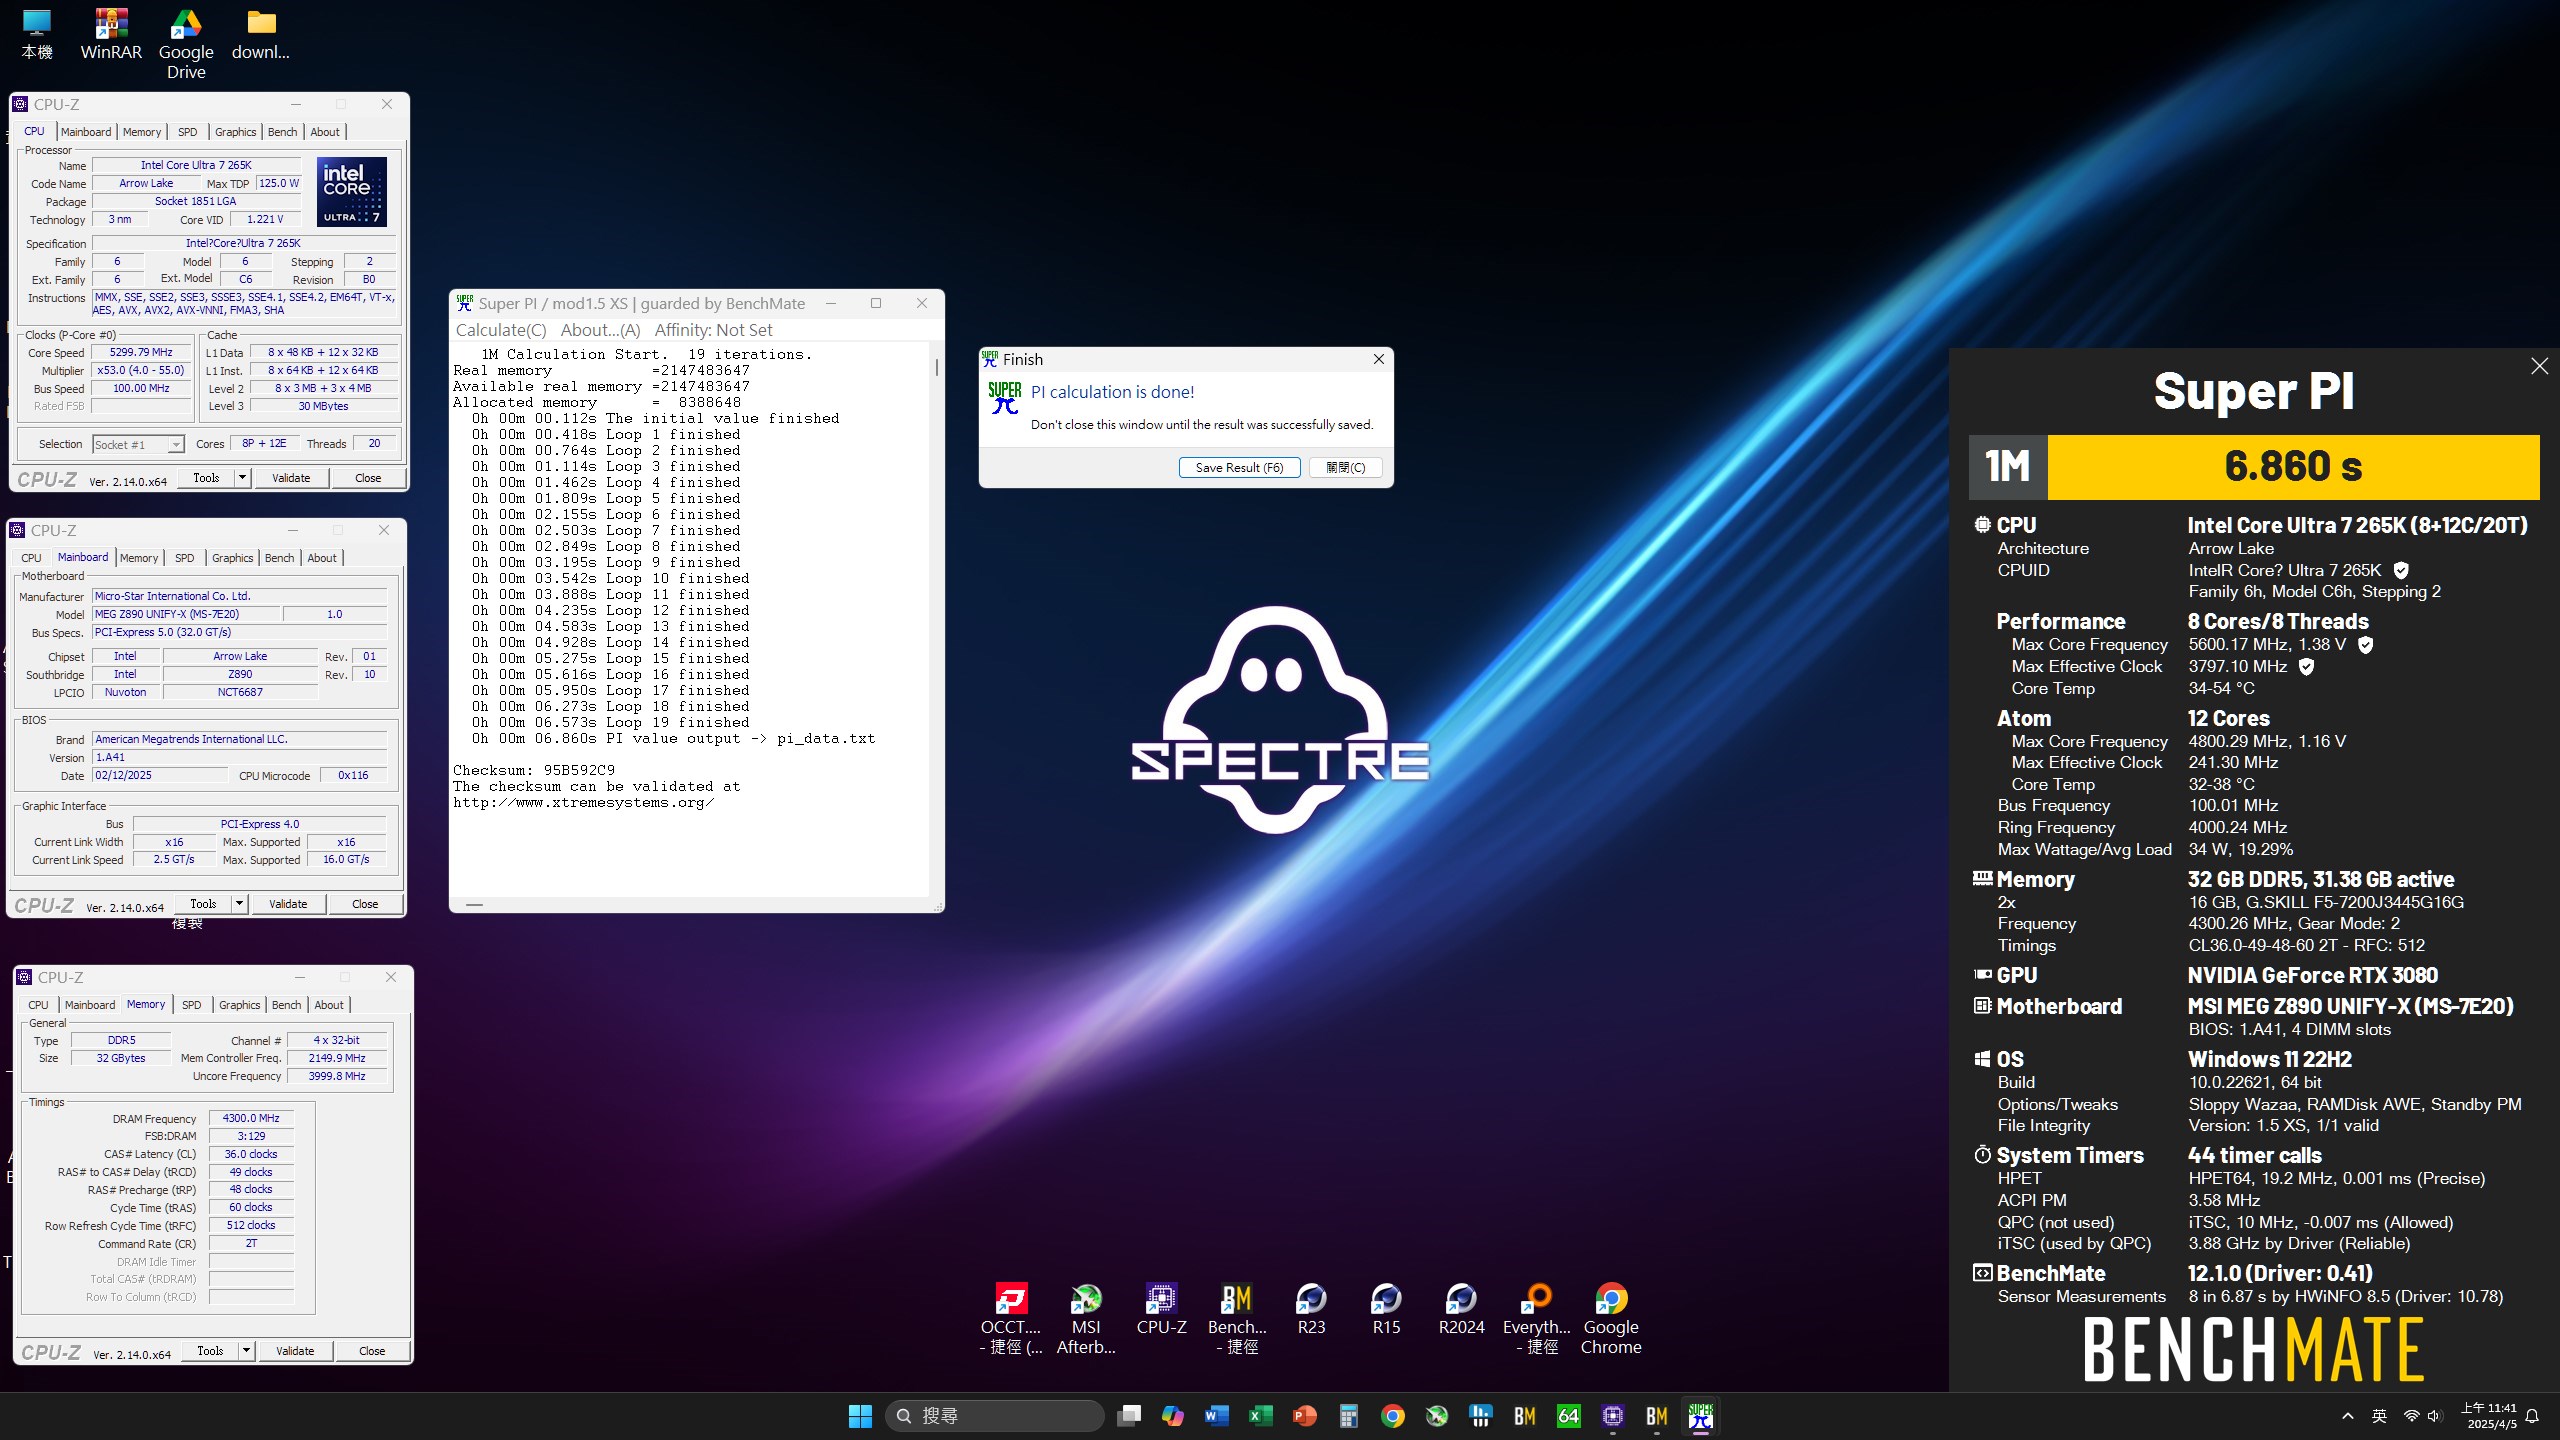Open About tab in bottom CPU-Z window
This screenshot has height=1440, width=2560.
click(329, 1005)
